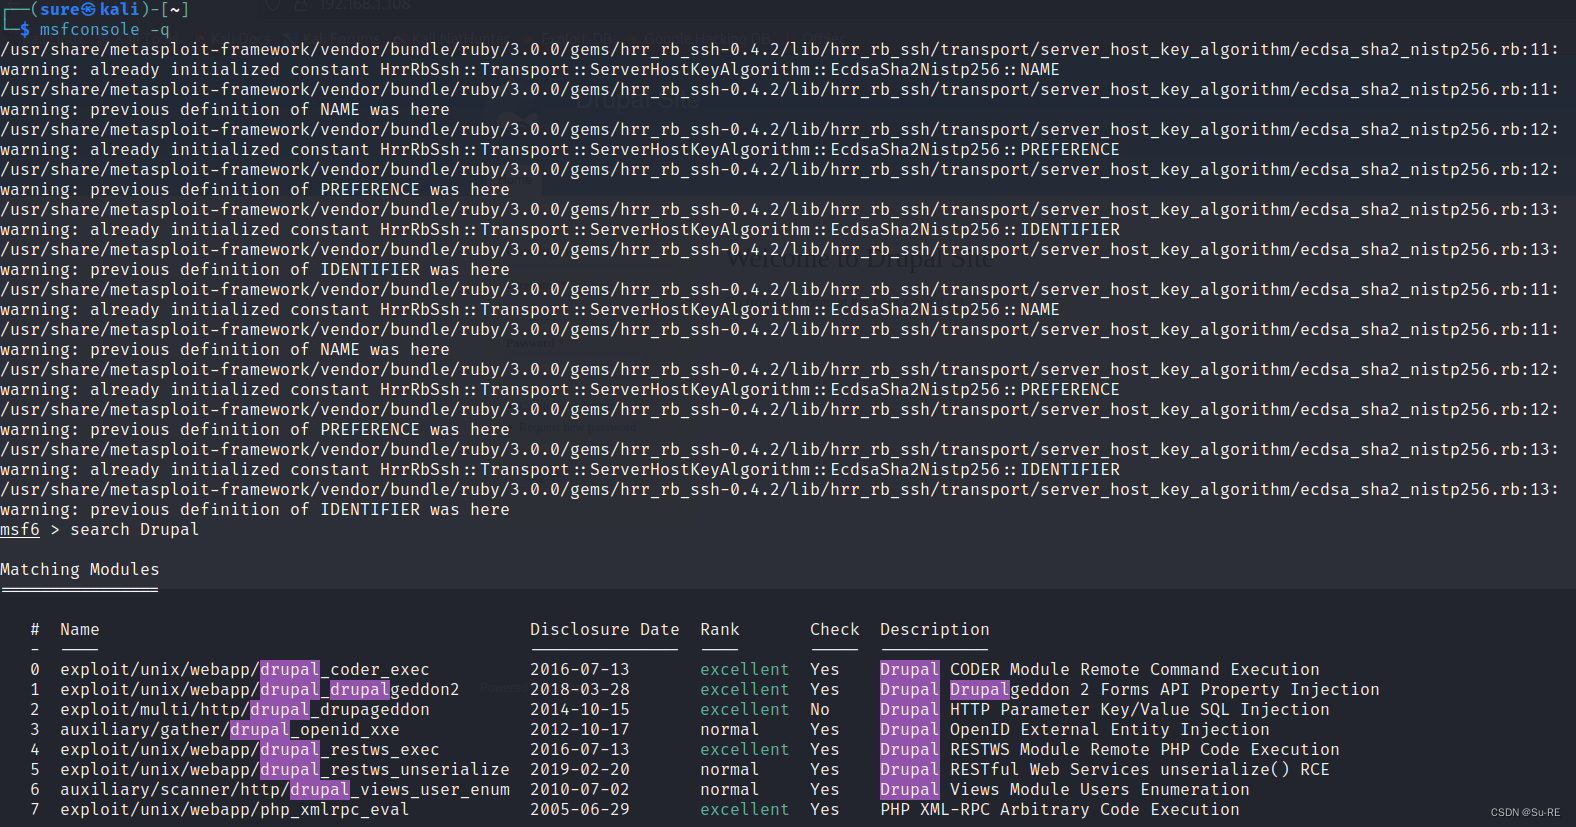This screenshot has height=827, width=1576.
Task: Click 'RESTful Web Services unserialize() RCE' description
Action: coord(1140,769)
